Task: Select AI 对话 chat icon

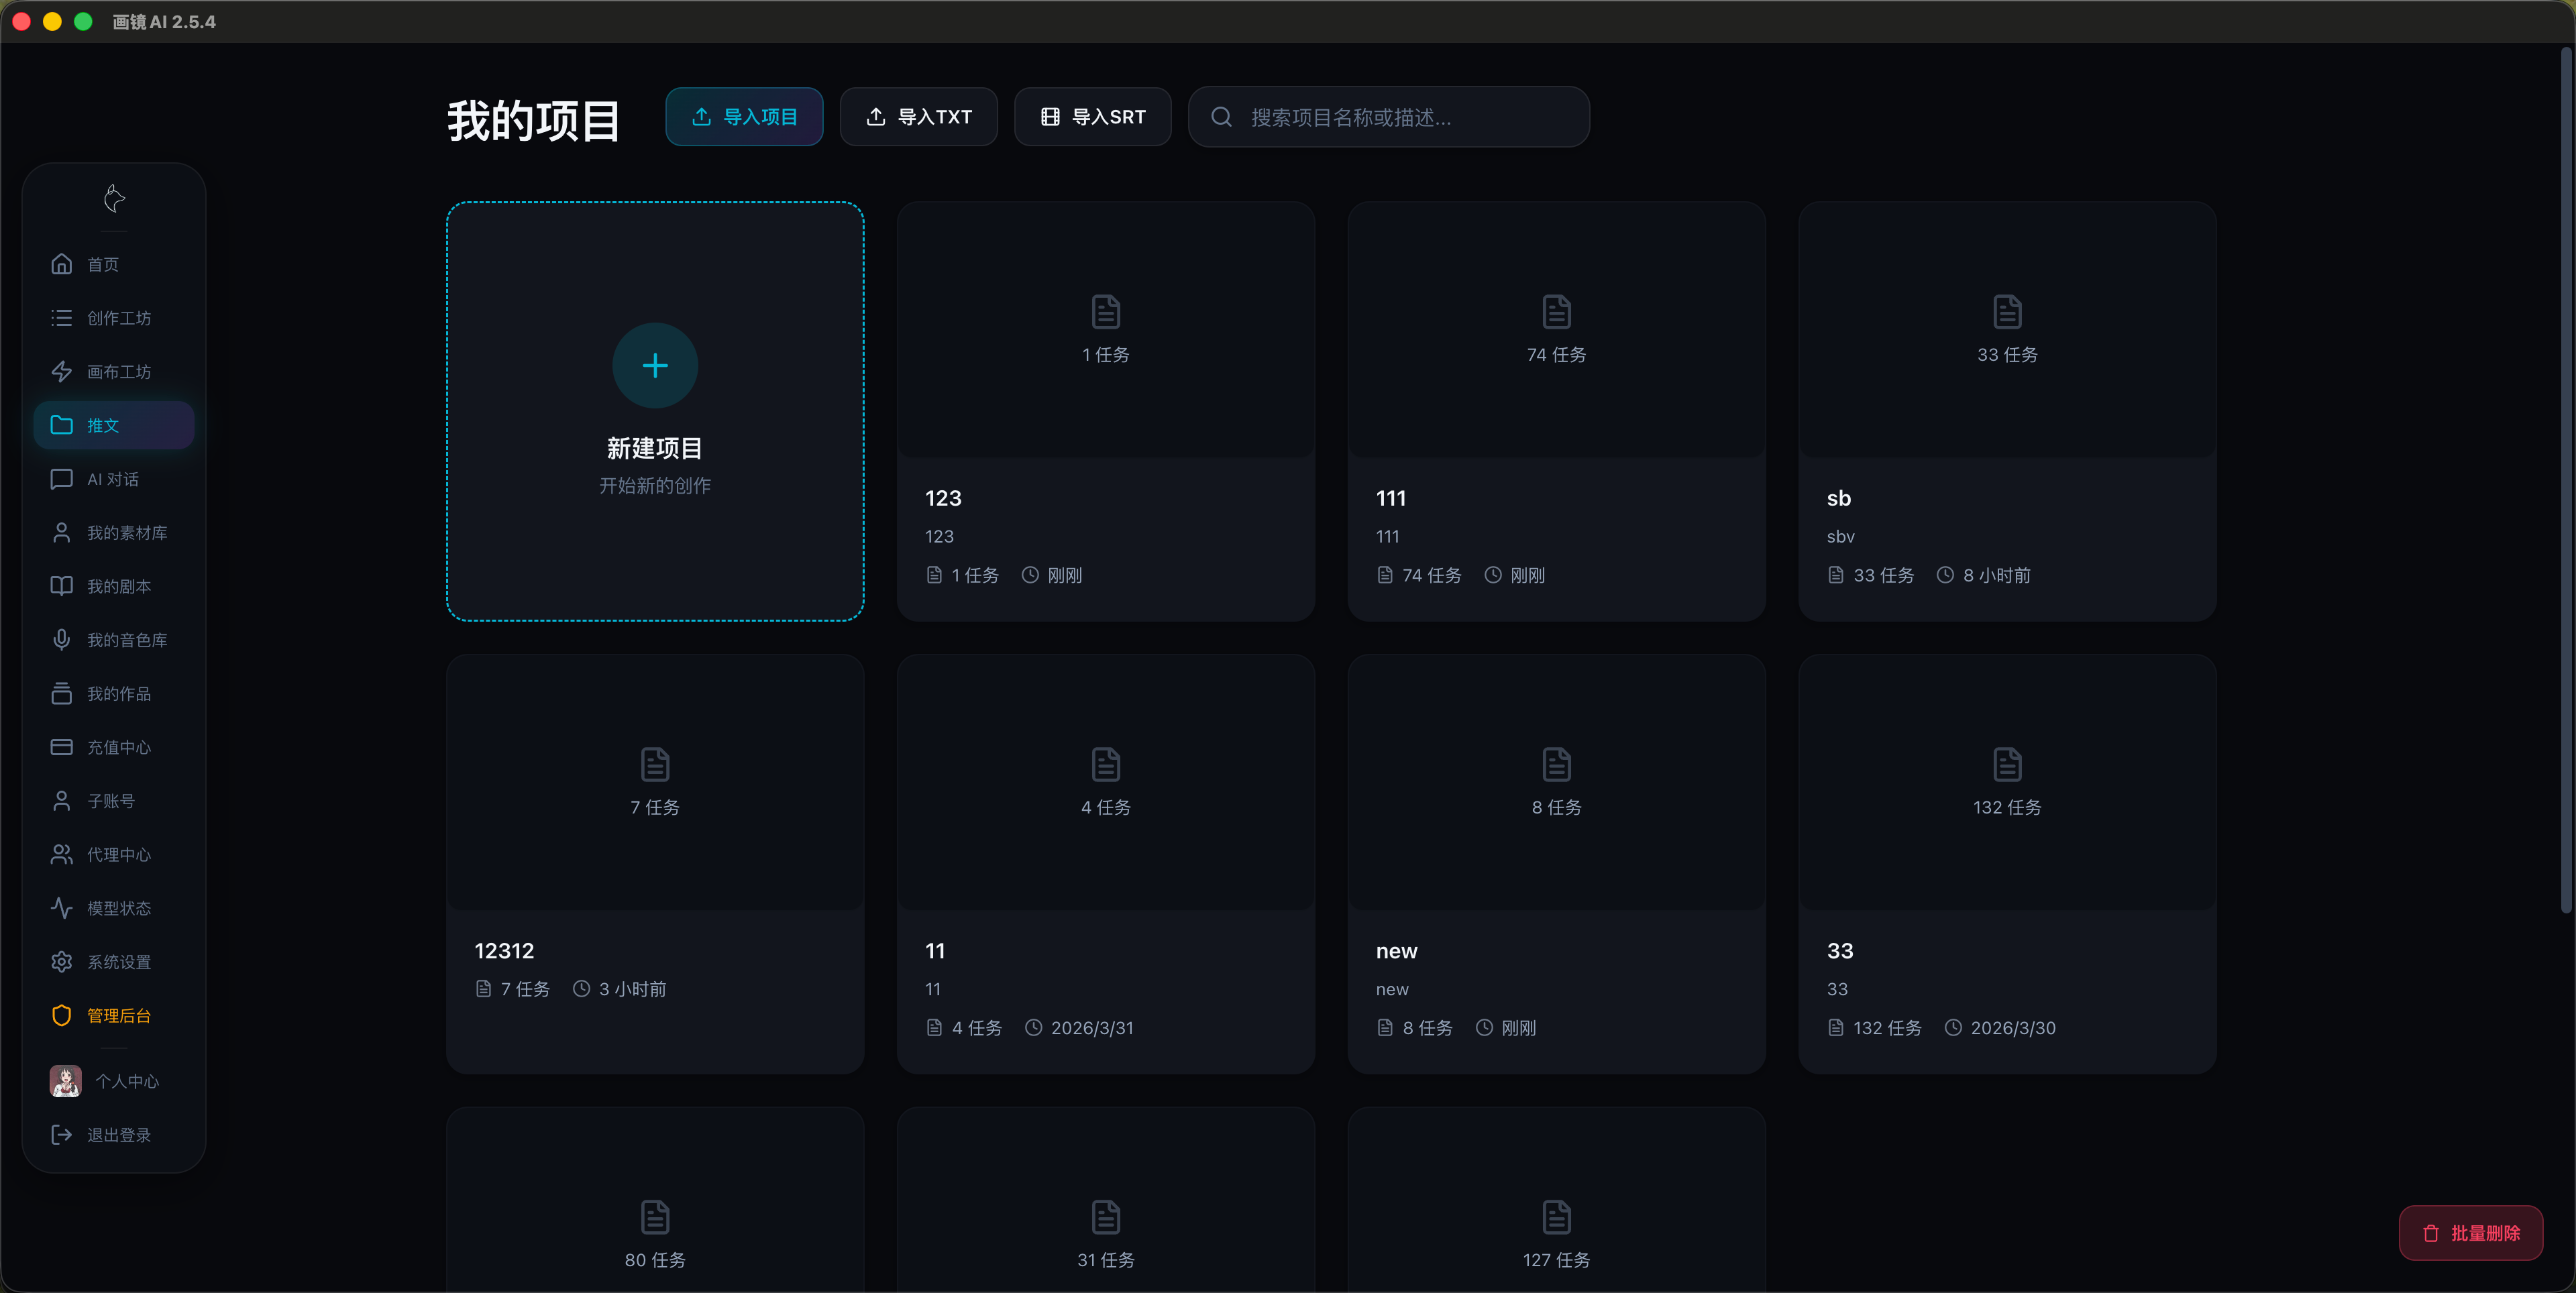Action: (x=62, y=479)
